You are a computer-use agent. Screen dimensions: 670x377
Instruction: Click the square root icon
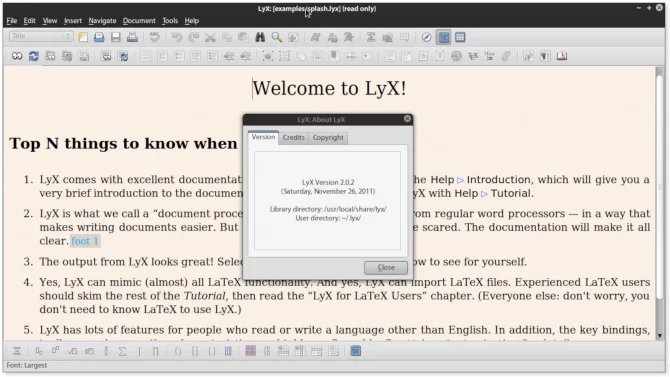coord(73,351)
